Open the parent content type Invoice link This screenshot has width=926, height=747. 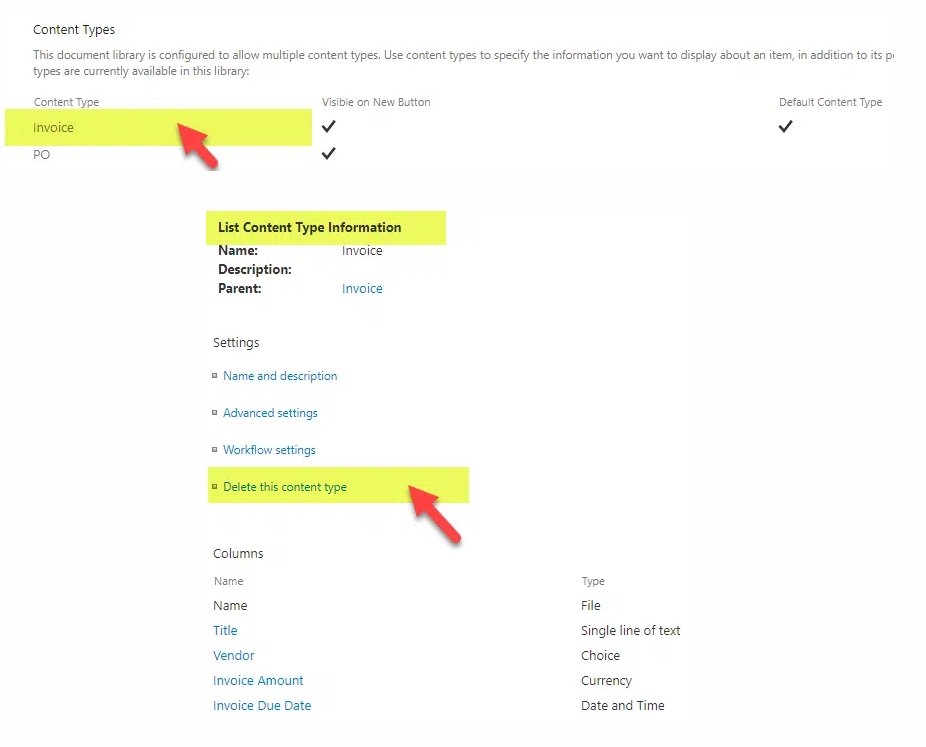(x=361, y=288)
